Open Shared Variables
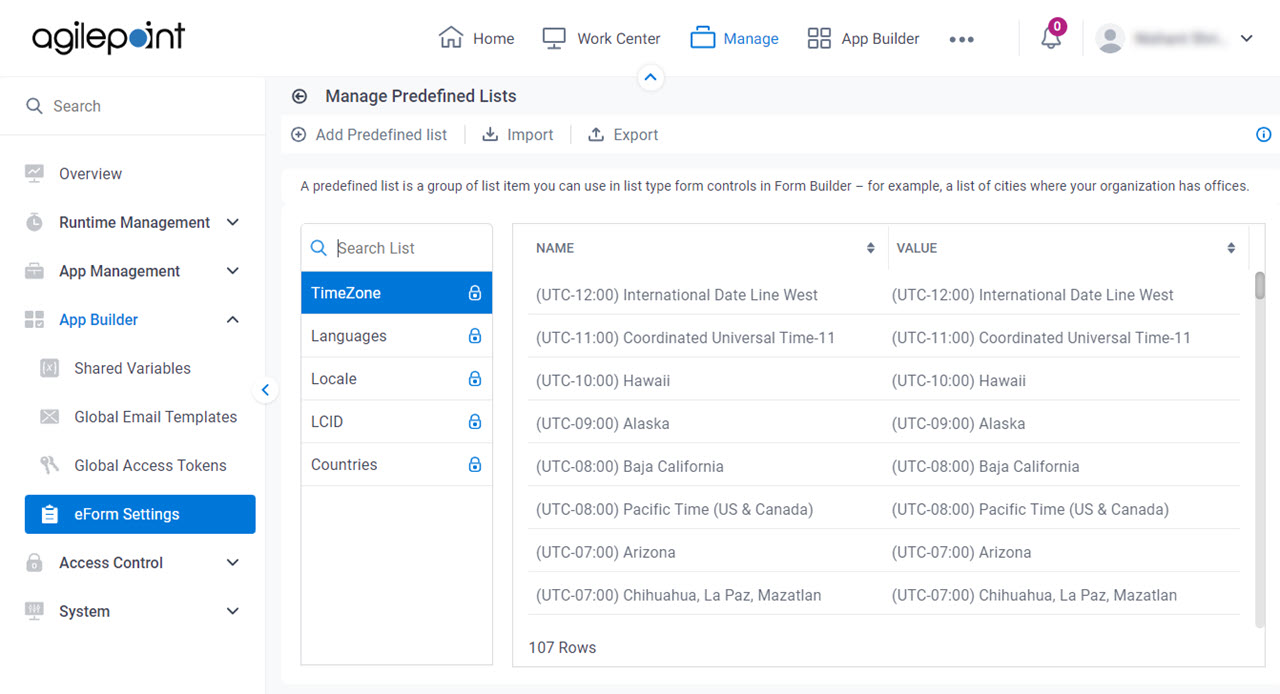This screenshot has width=1280, height=694. [132, 368]
